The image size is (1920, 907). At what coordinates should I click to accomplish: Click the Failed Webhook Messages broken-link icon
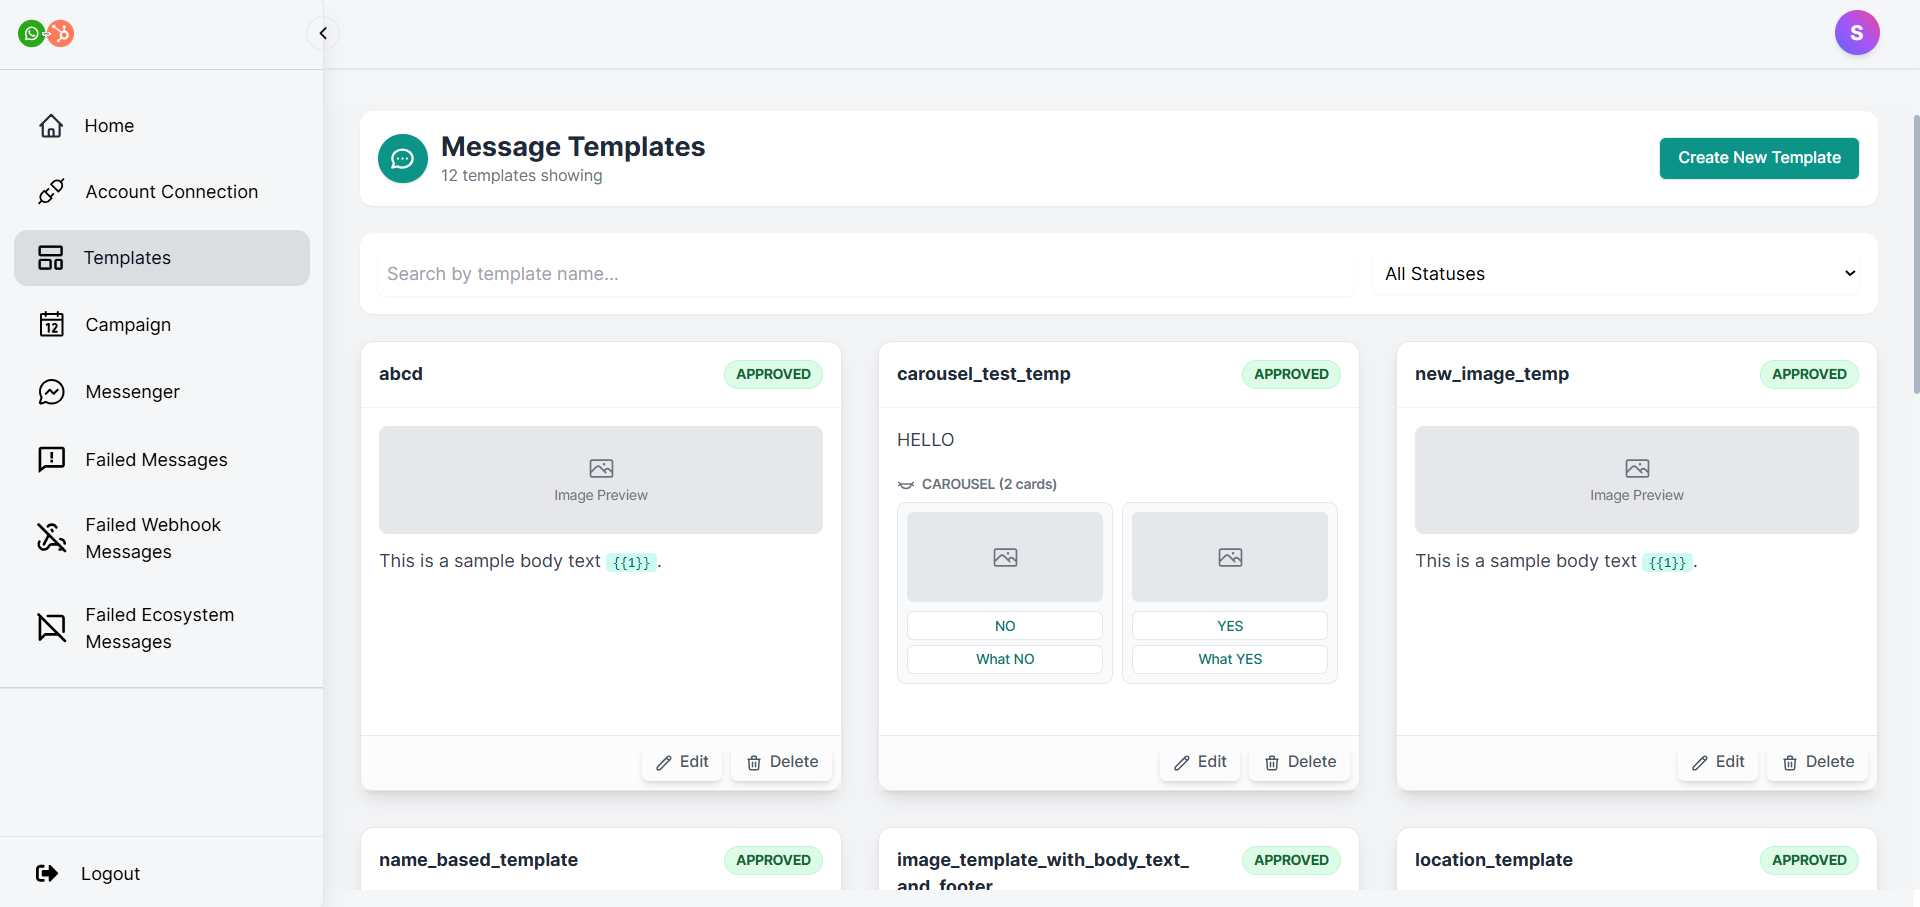coord(51,538)
